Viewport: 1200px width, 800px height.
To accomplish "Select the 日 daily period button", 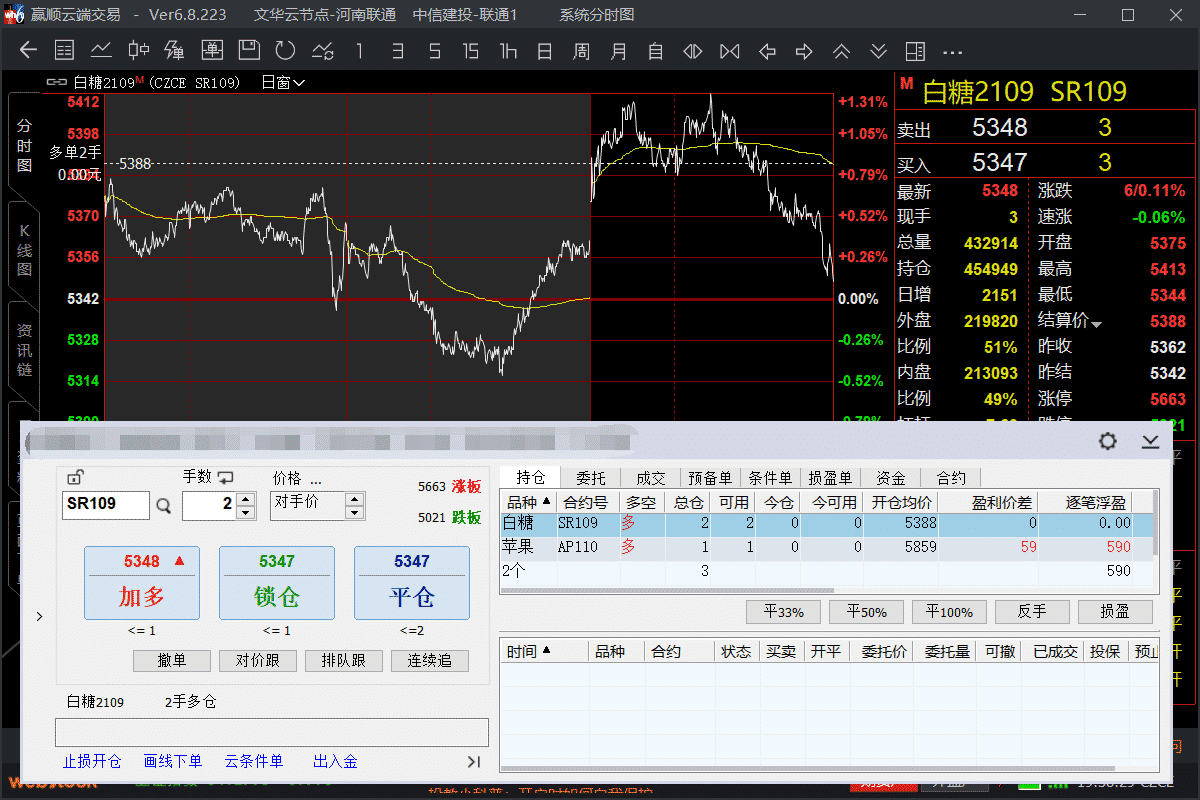I will click(x=545, y=51).
